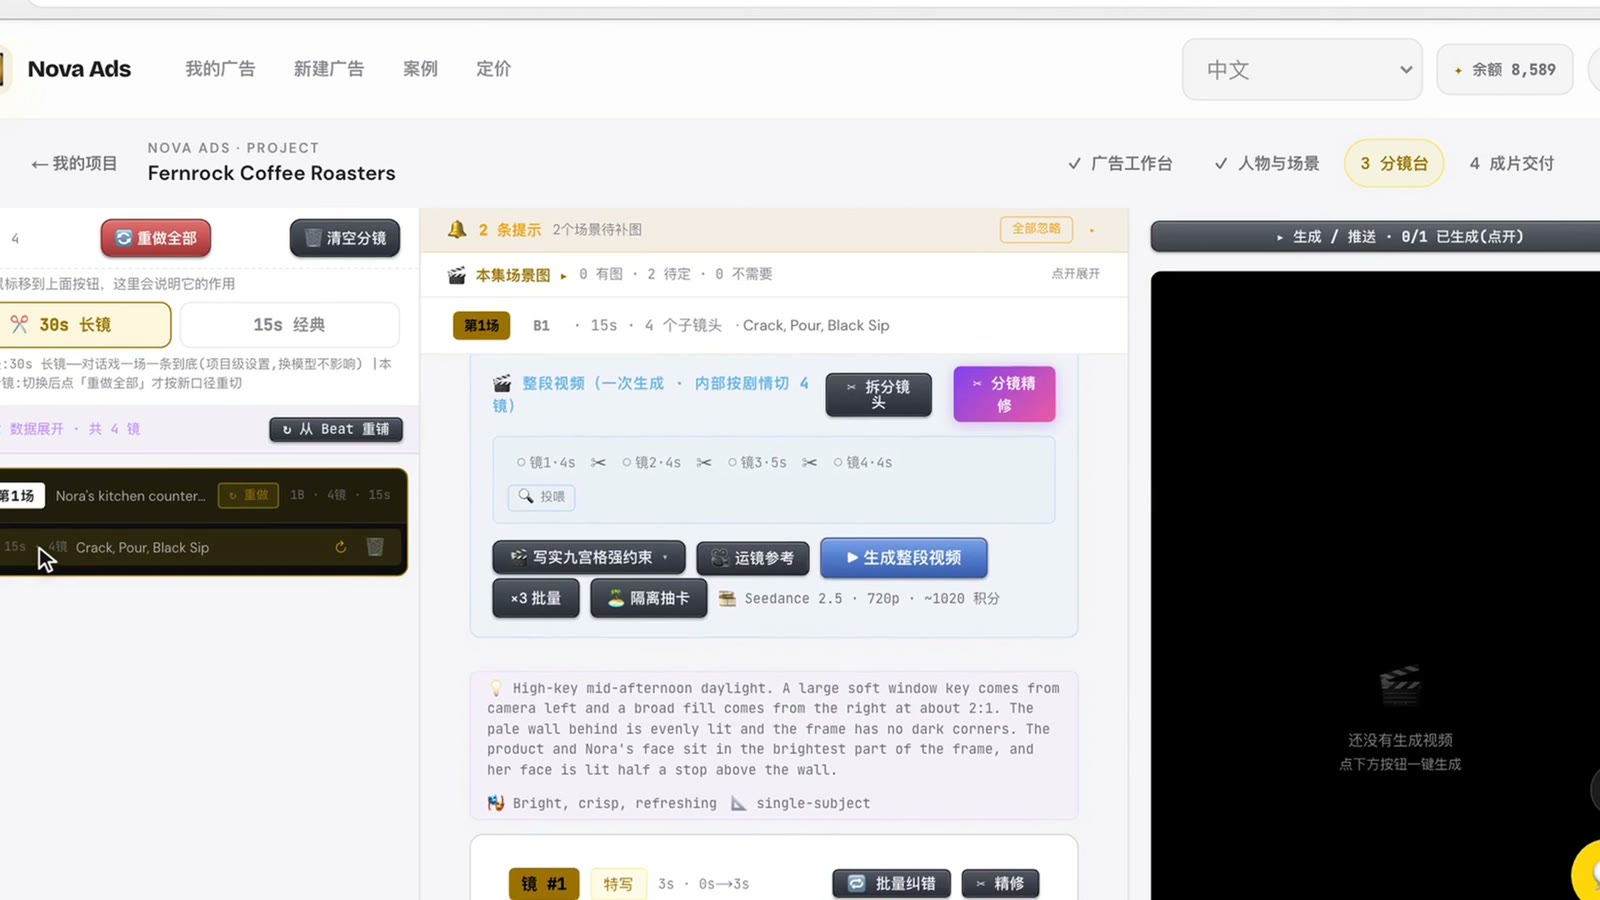Click the 全部忽略 button

1036,229
